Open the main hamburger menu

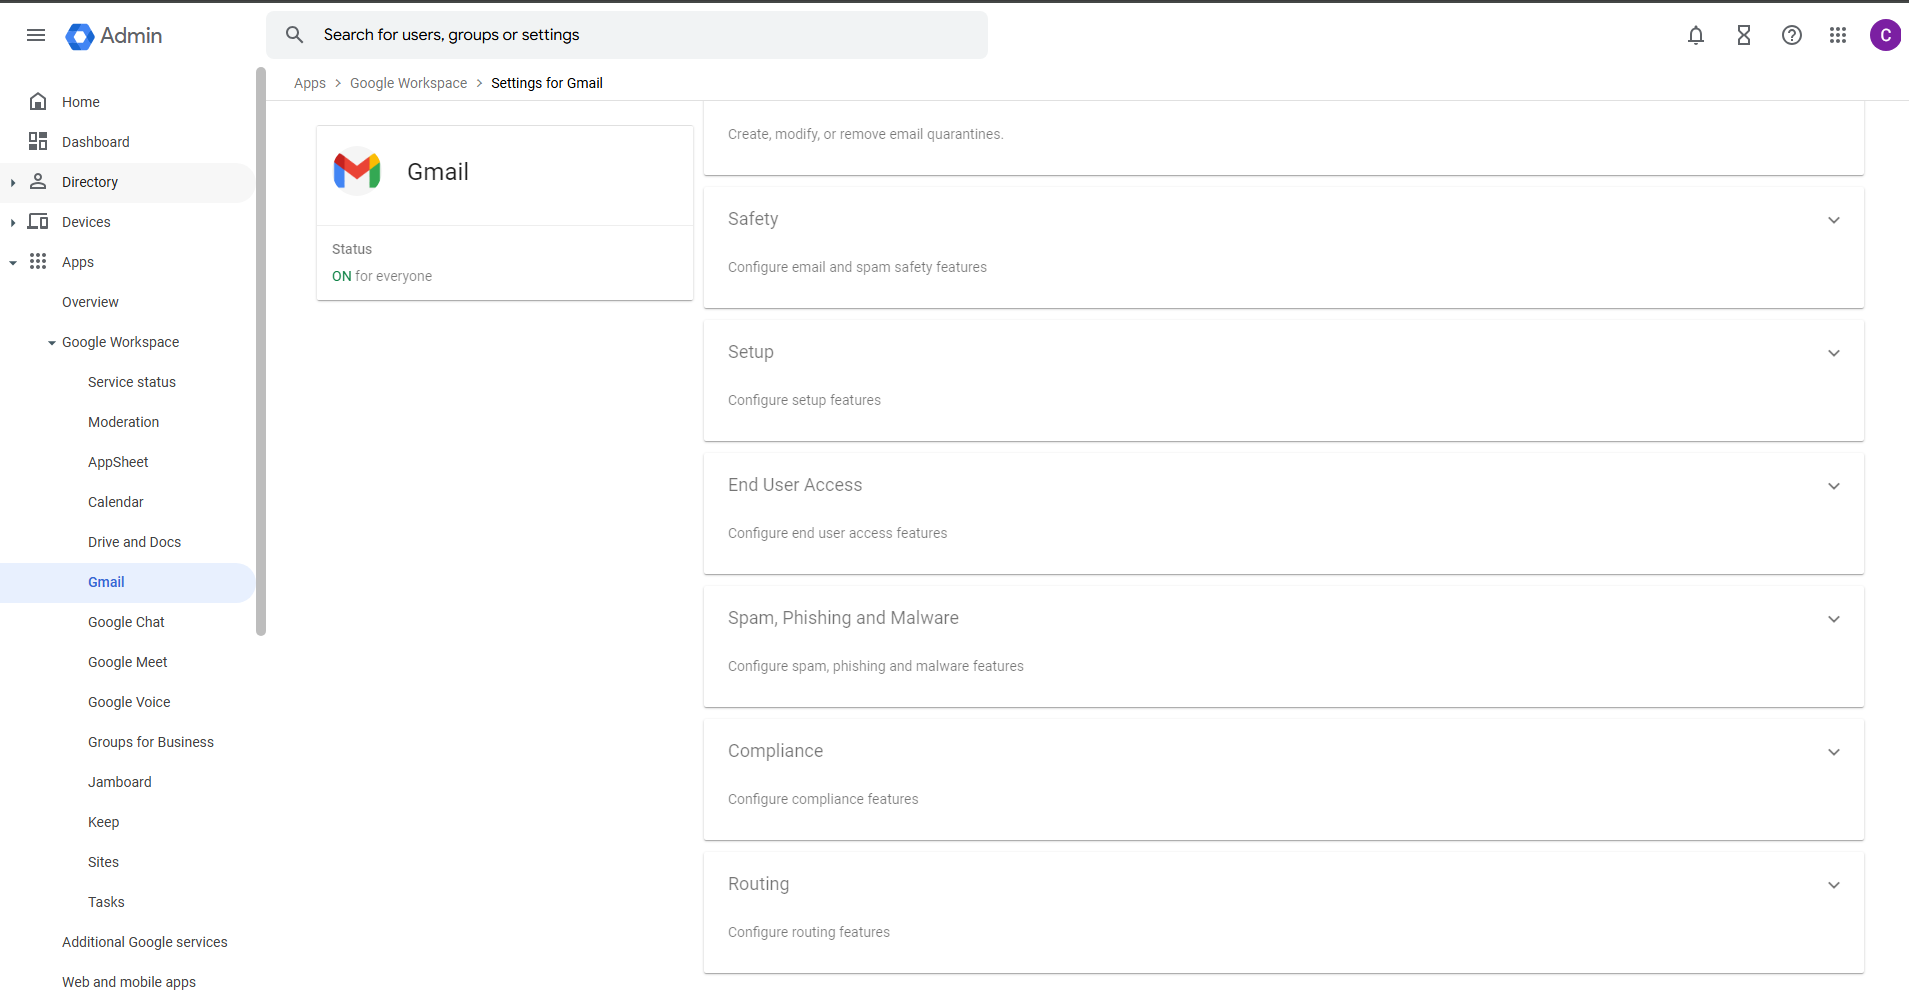pyautogui.click(x=36, y=35)
